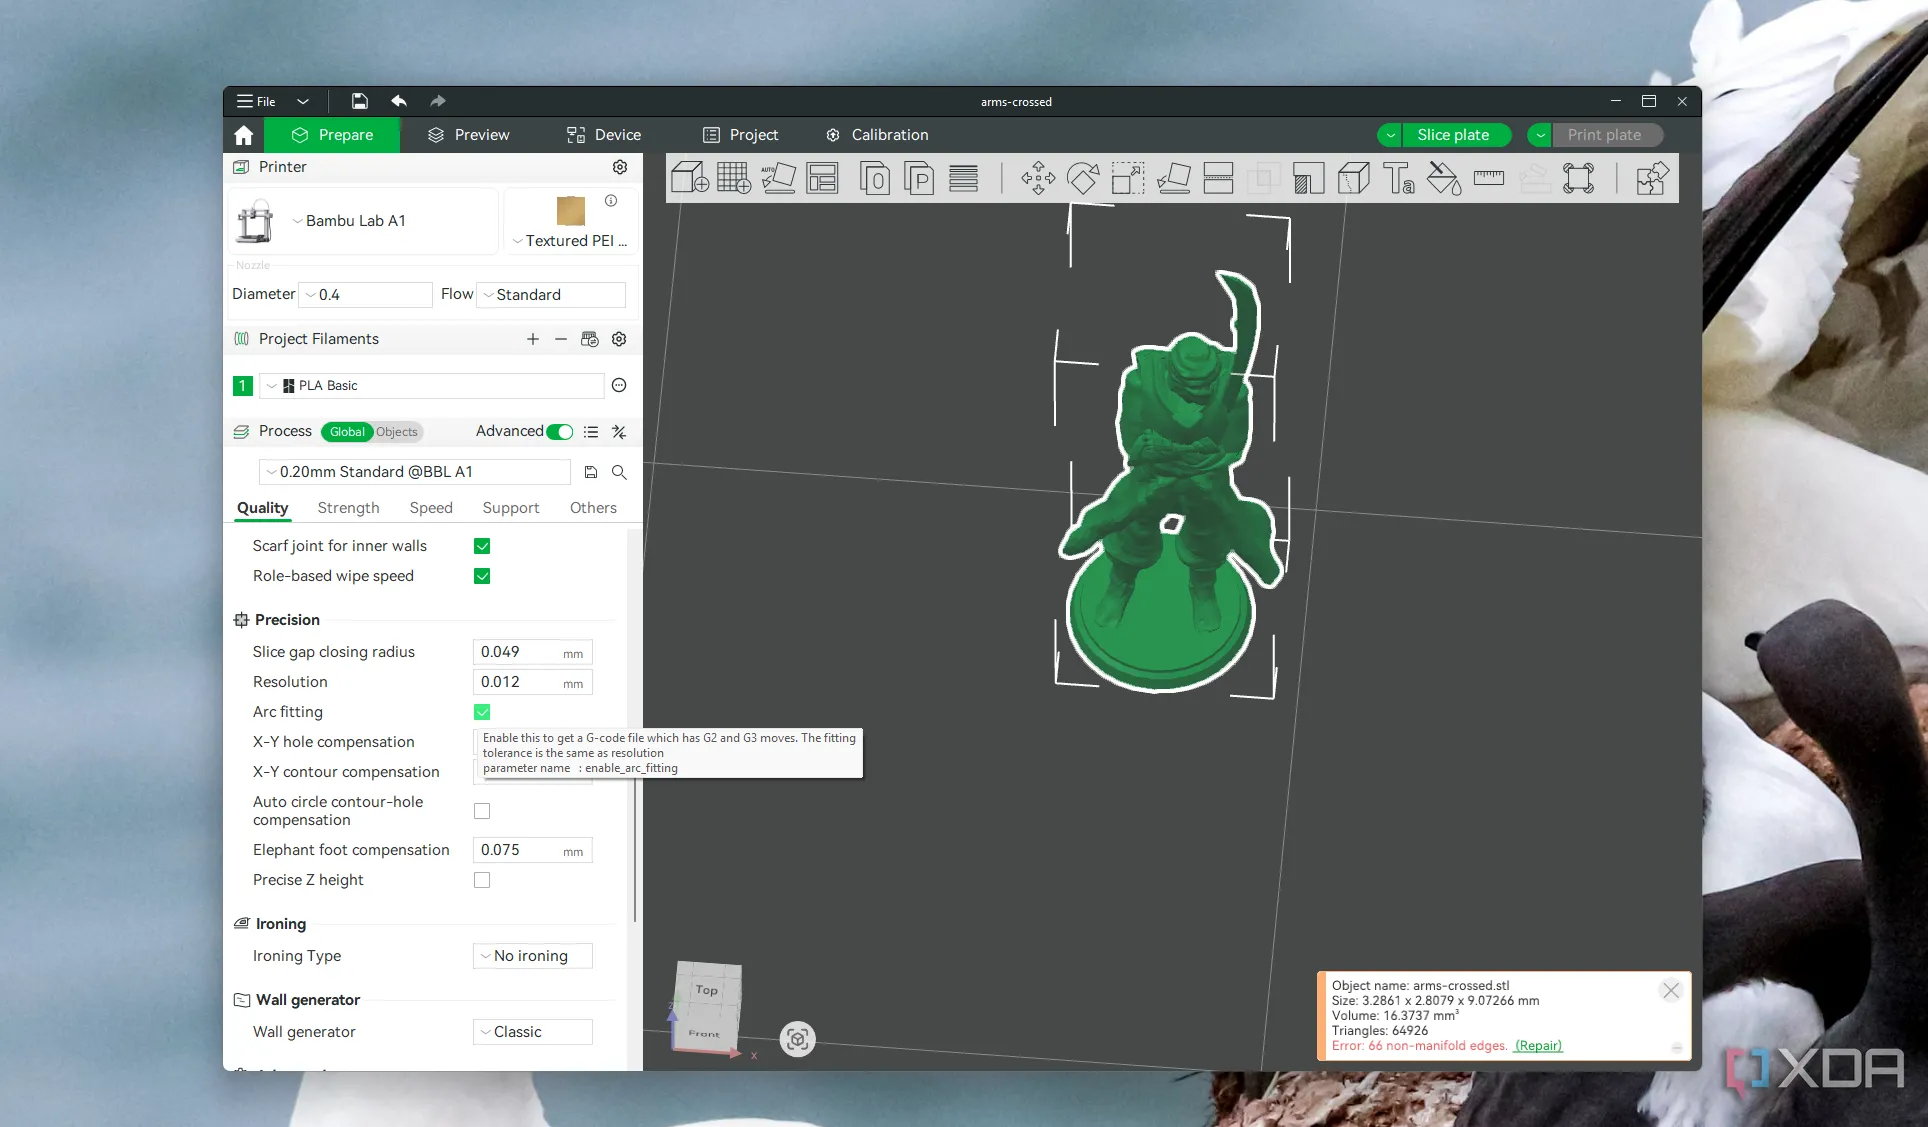Select the Auto orient tool
This screenshot has width=1928, height=1127.
(x=778, y=179)
